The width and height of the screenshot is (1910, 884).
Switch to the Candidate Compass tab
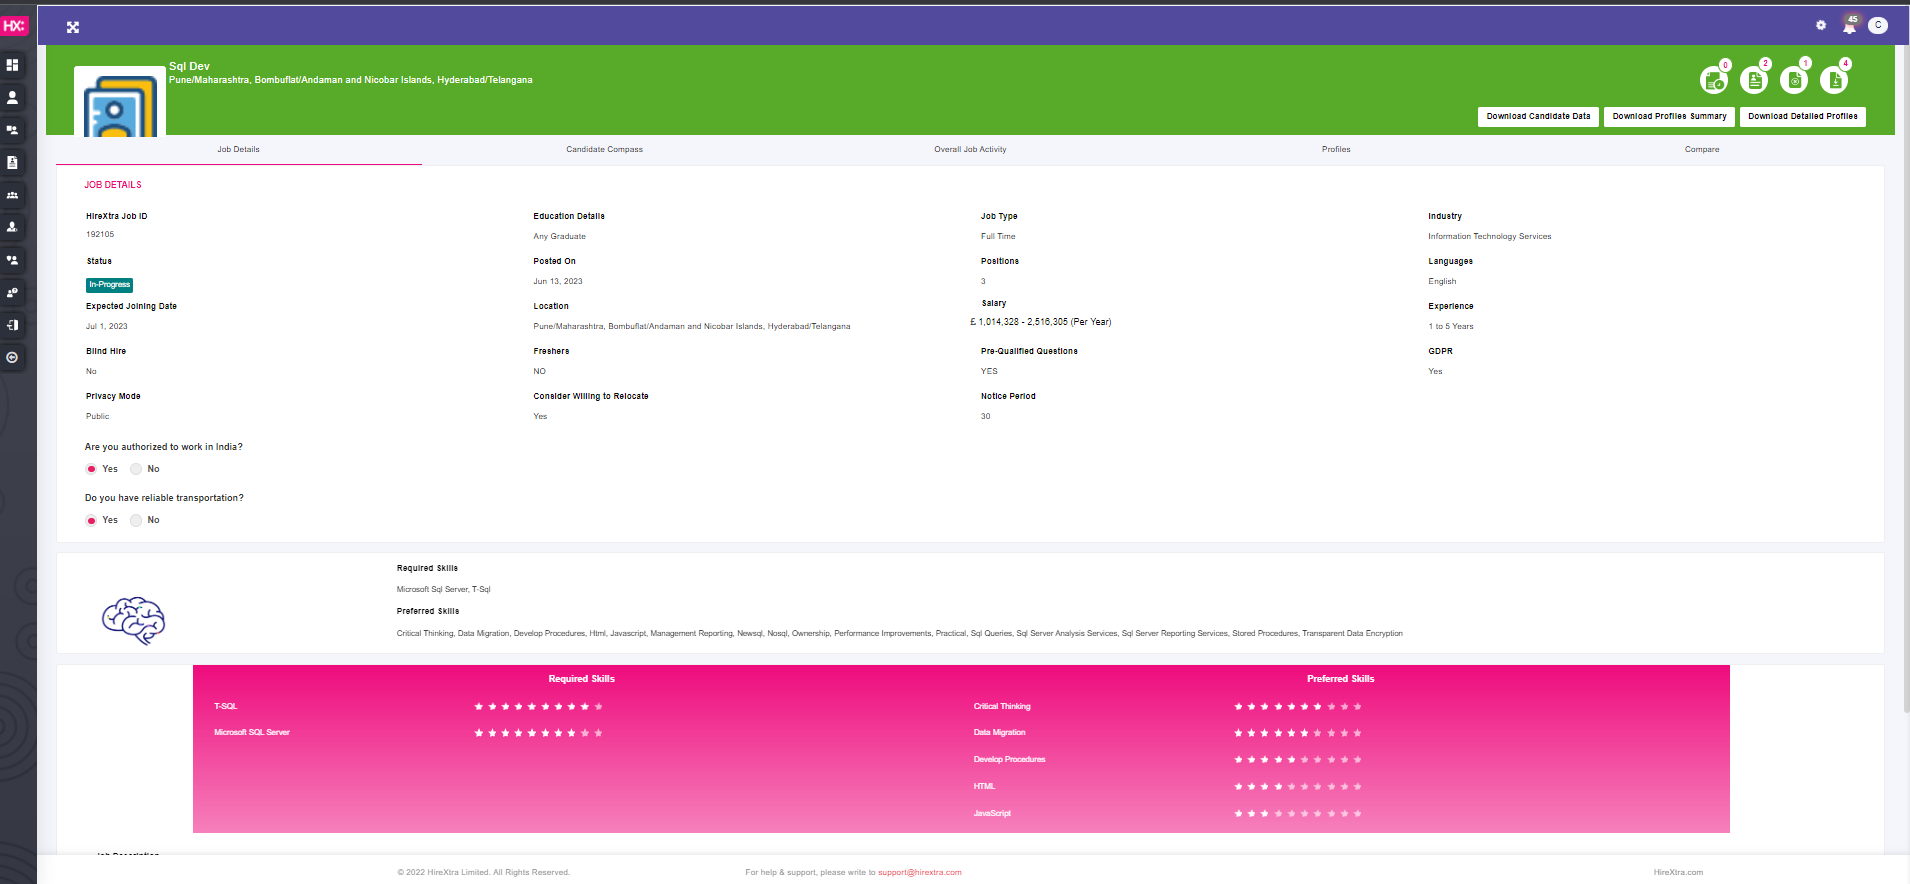click(605, 150)
